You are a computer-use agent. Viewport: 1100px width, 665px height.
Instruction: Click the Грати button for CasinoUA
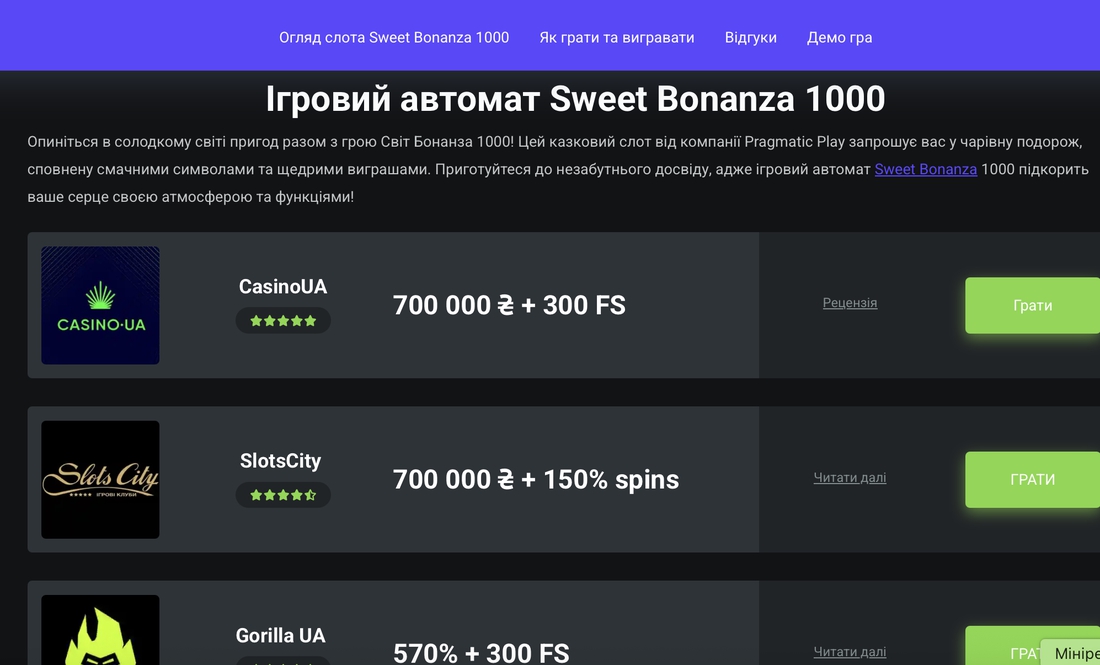[x=1033, y=305]
